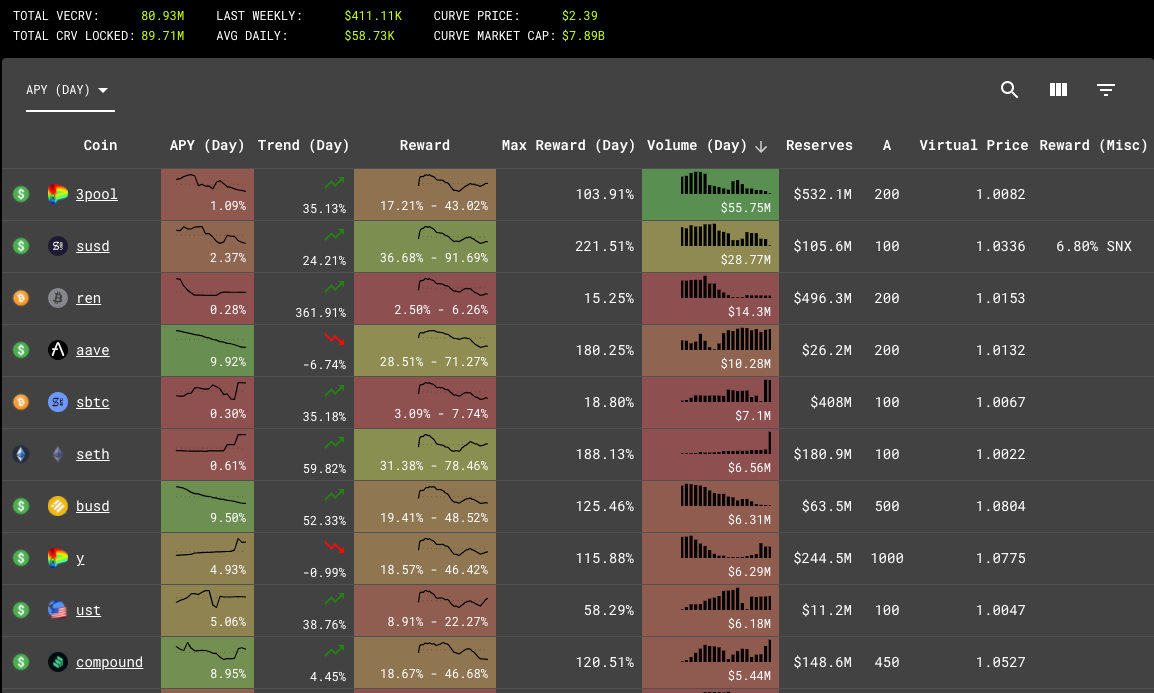Click the Curve Price $2.39 value
This screenshot has width=1154, height=693.
point(580,15)
